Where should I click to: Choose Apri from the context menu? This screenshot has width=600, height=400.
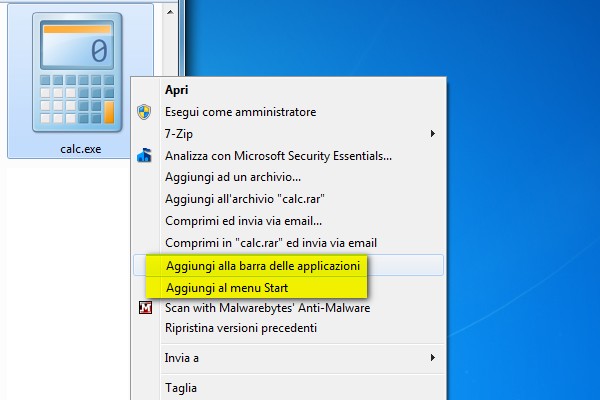coord(176,90)
